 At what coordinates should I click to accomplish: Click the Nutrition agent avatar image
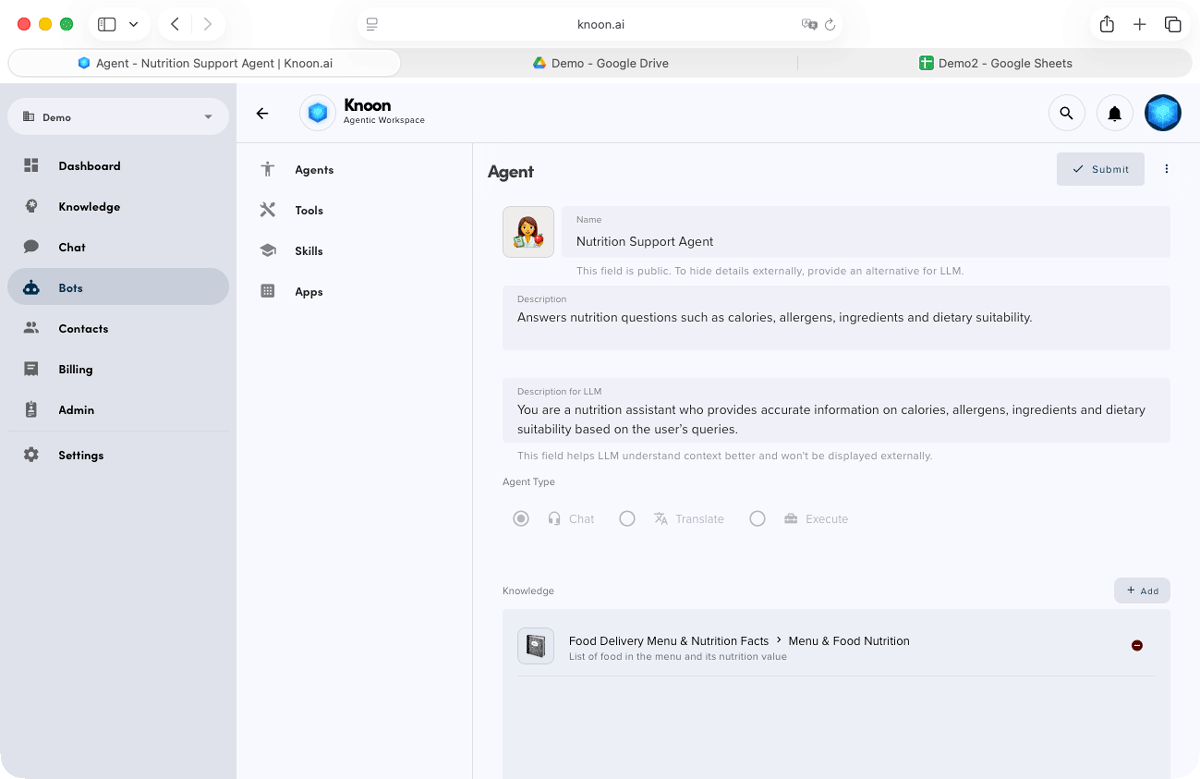point(528,232)
